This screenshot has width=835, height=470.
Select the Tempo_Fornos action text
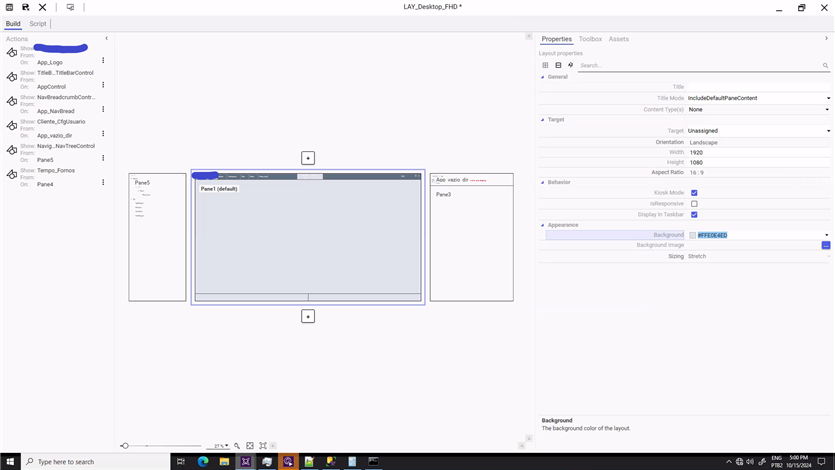click(x=56, y=171)
